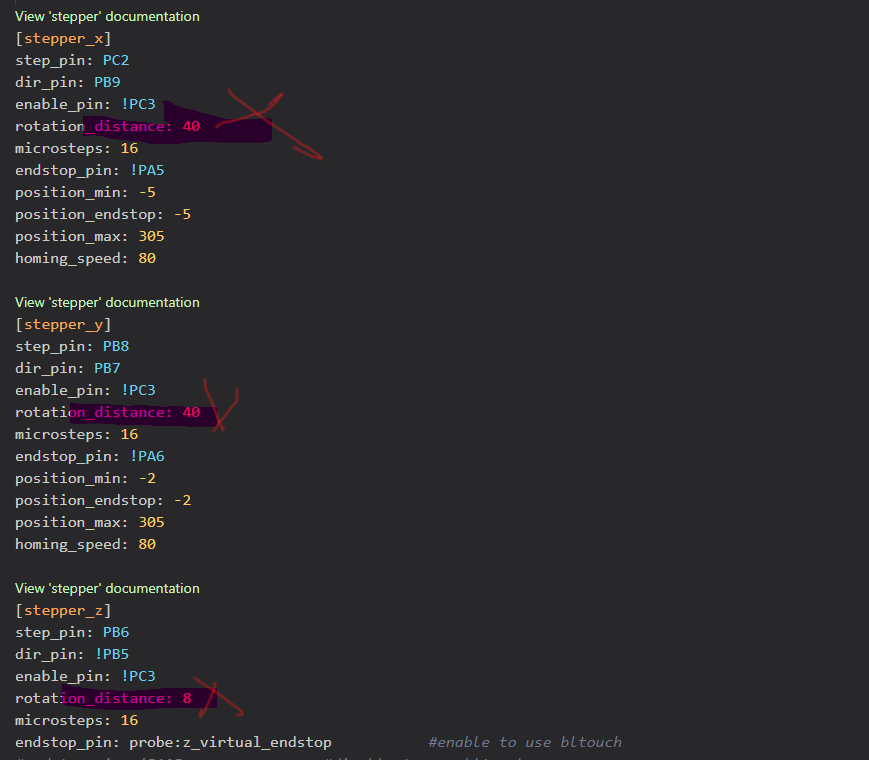Image resolution: width=869 pixels, height=760 pixels.
Task: Click stepper_x rotation_distance value 40
Action: [x=191, y=126]
